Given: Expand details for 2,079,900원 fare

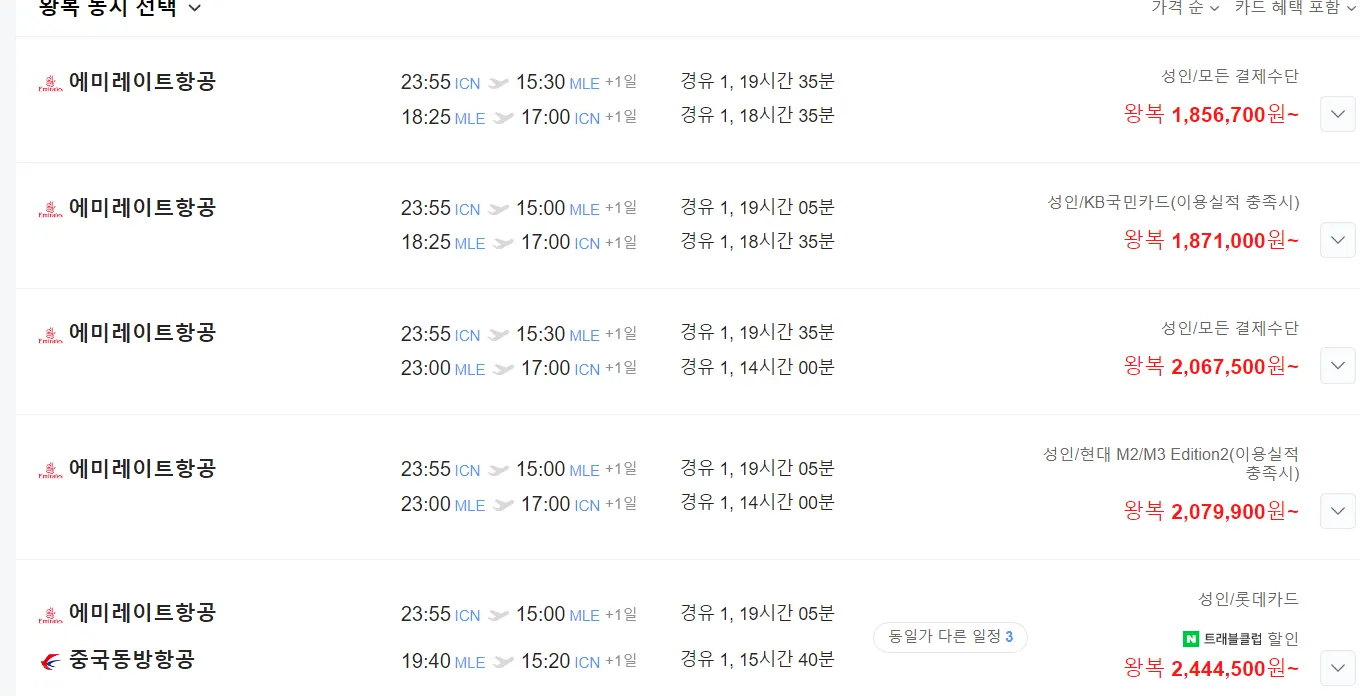Looking at the screenshot, I should coord(1338,511).
